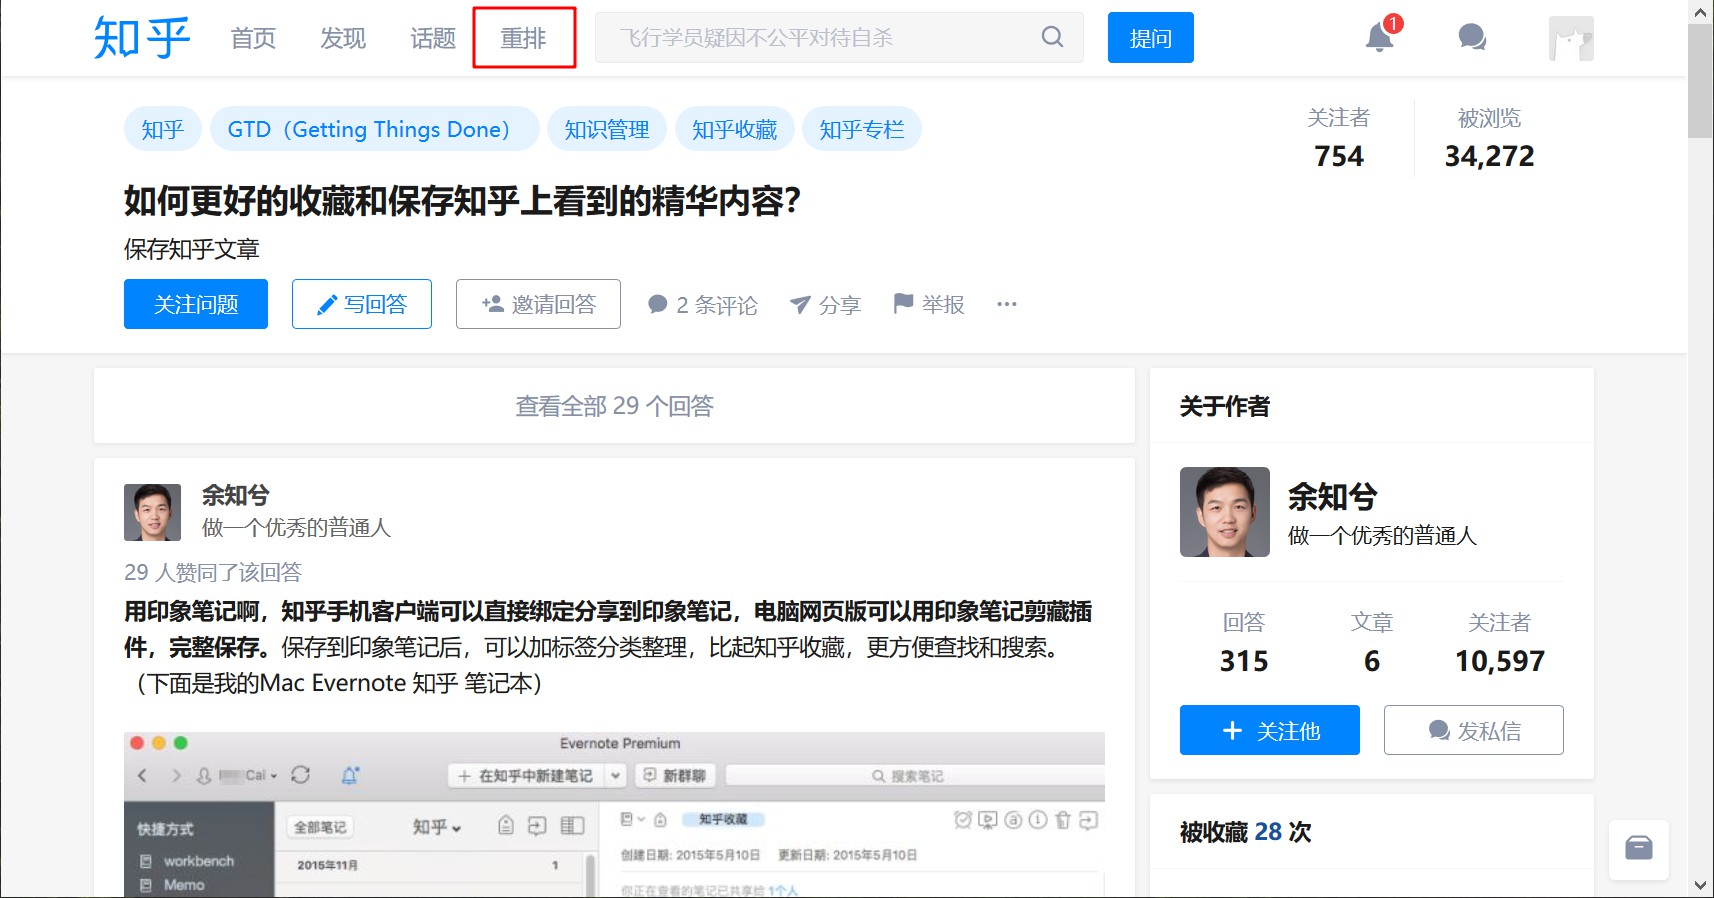Click the 34,272 views count
This screenshot has height=898, width=1714.
click(1489, 156)
